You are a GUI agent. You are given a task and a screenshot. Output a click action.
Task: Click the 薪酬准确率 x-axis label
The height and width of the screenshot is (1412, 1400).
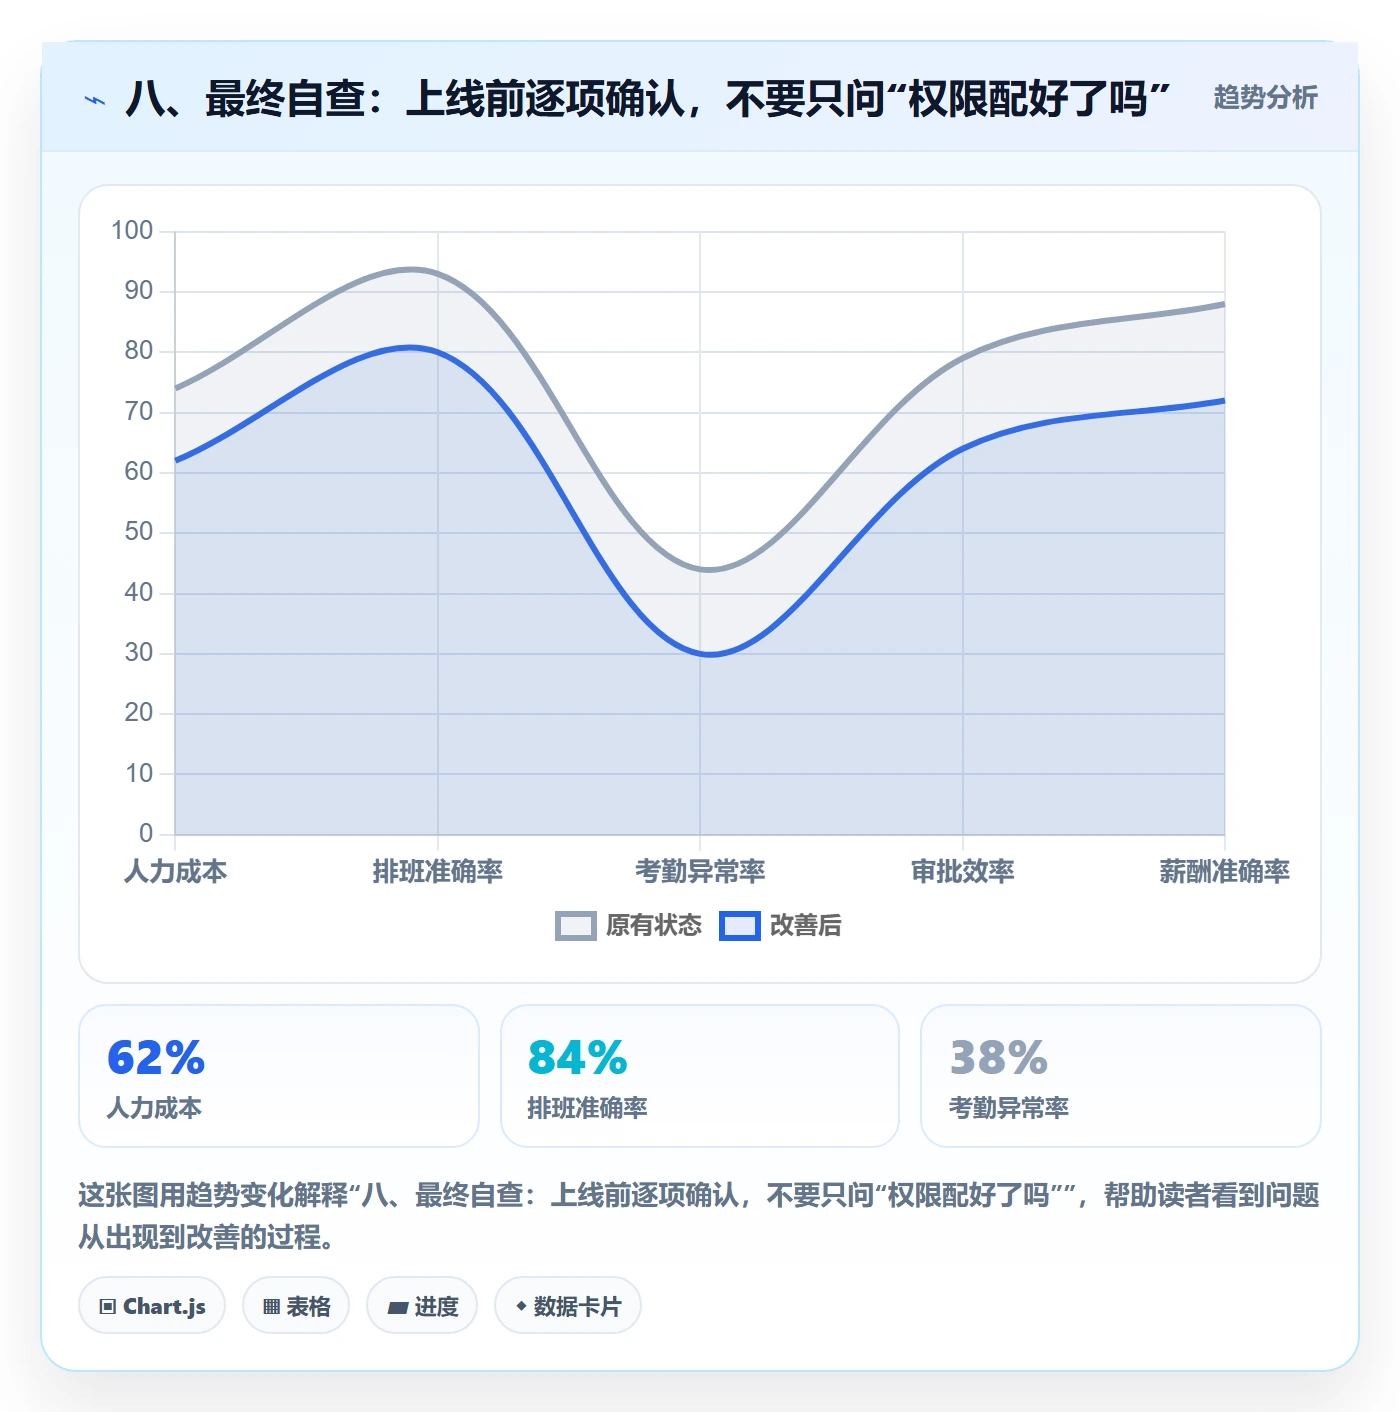point(1225,871)
